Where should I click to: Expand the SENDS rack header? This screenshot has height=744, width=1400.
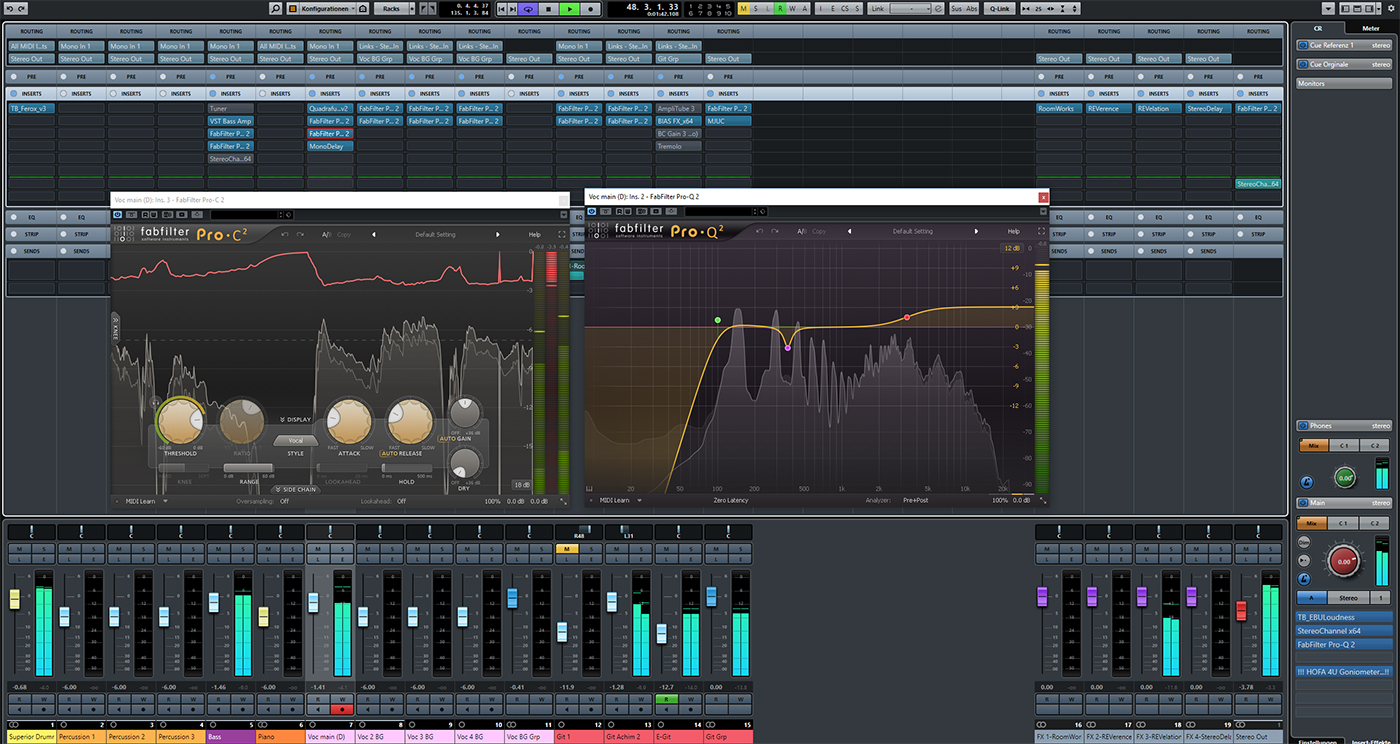point(31,251)
